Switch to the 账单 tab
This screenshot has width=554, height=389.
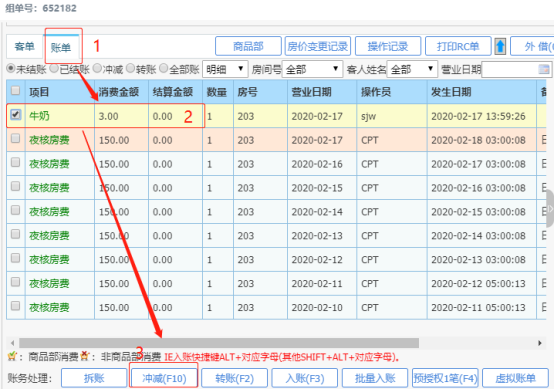(x=61, y=47)
